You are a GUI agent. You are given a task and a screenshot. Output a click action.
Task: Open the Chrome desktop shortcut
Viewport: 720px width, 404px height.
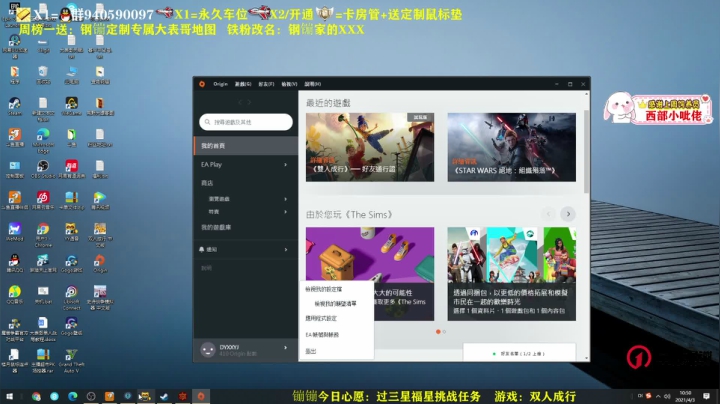coord(43,235)
